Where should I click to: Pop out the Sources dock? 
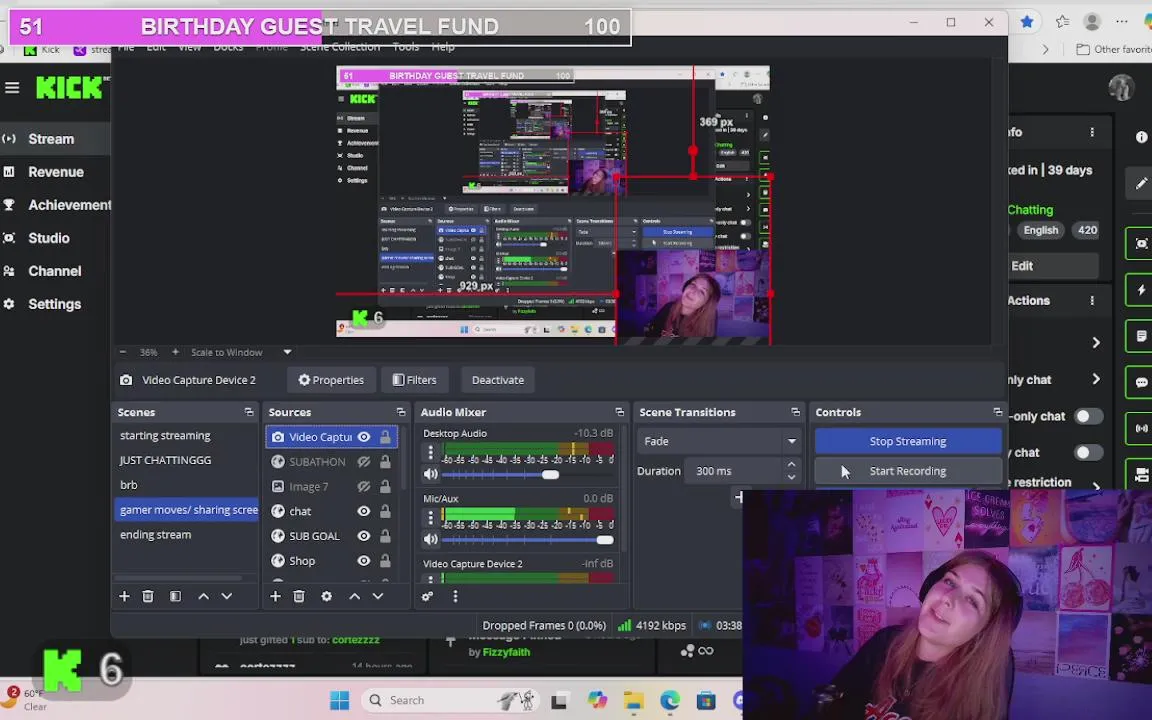(x=400, y=412)
